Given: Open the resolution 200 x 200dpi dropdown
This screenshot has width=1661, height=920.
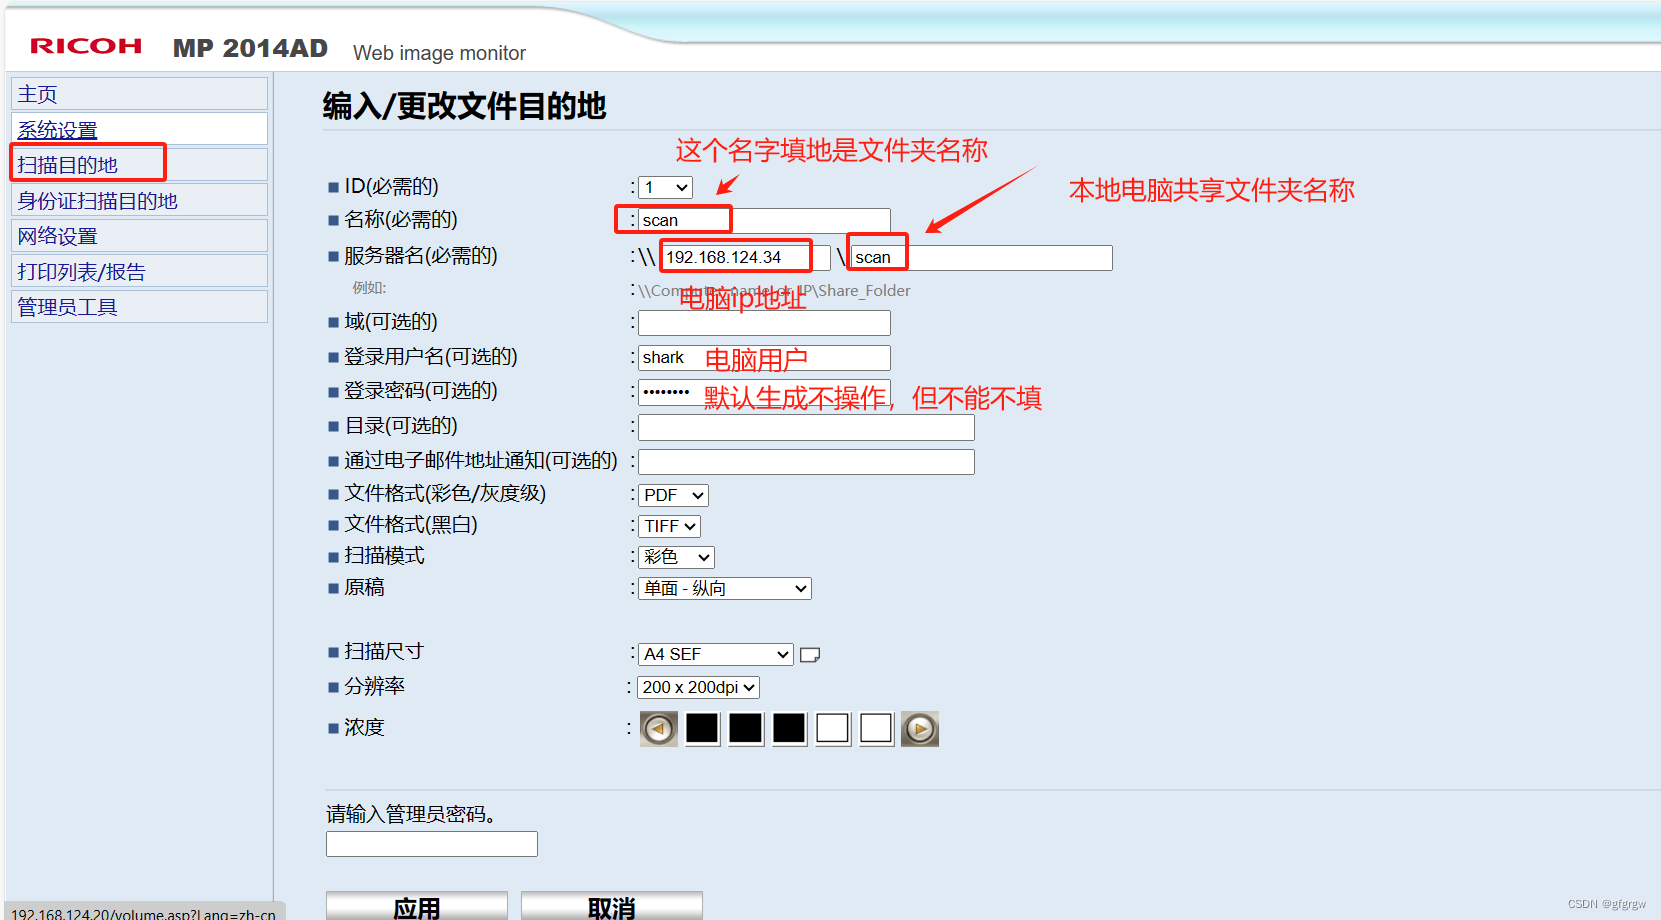Looking at the screenshot, I should tap(699, 687).
